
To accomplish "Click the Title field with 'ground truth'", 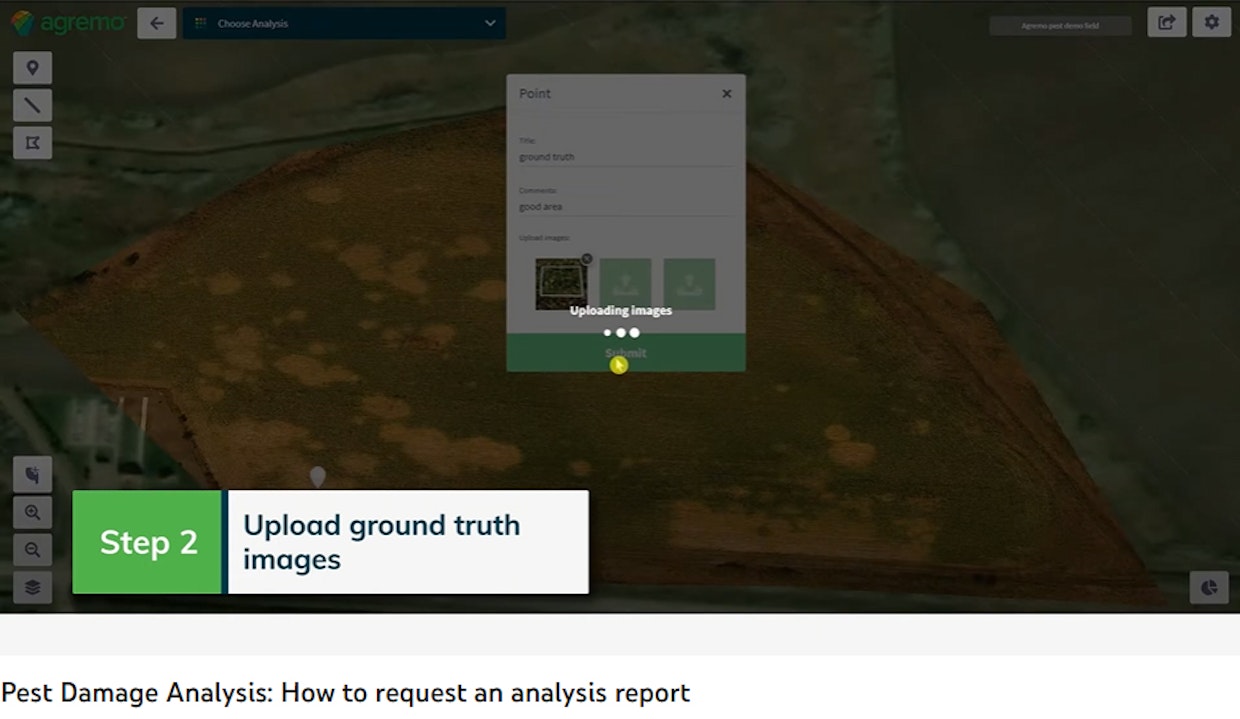I will pyautogui.click(x=625, y=157).
